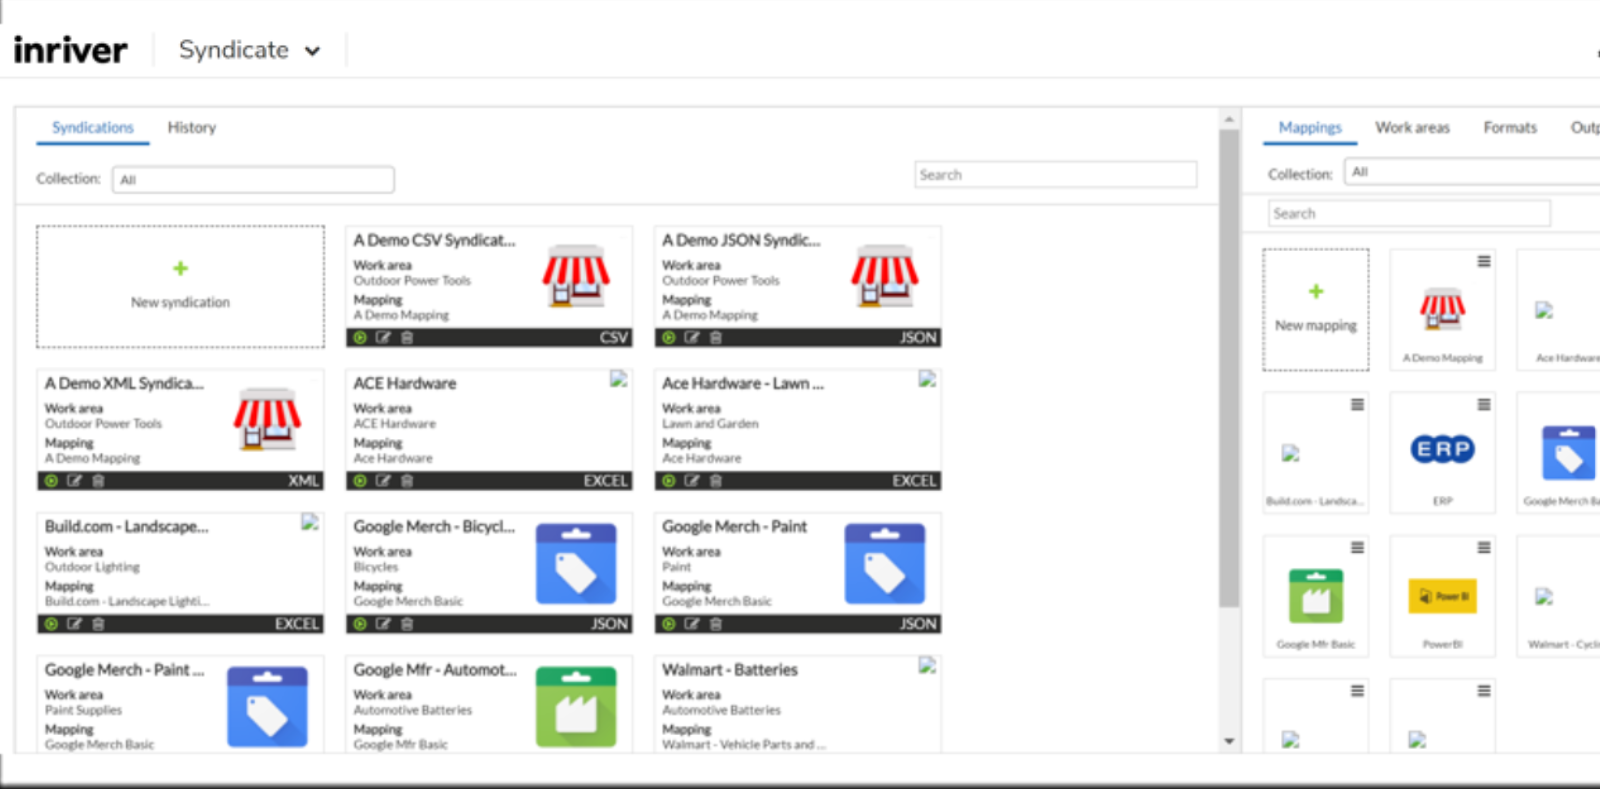Screen dimensions: 1600x789
Task: Open the Formats tab
Action: [1510, 128]
